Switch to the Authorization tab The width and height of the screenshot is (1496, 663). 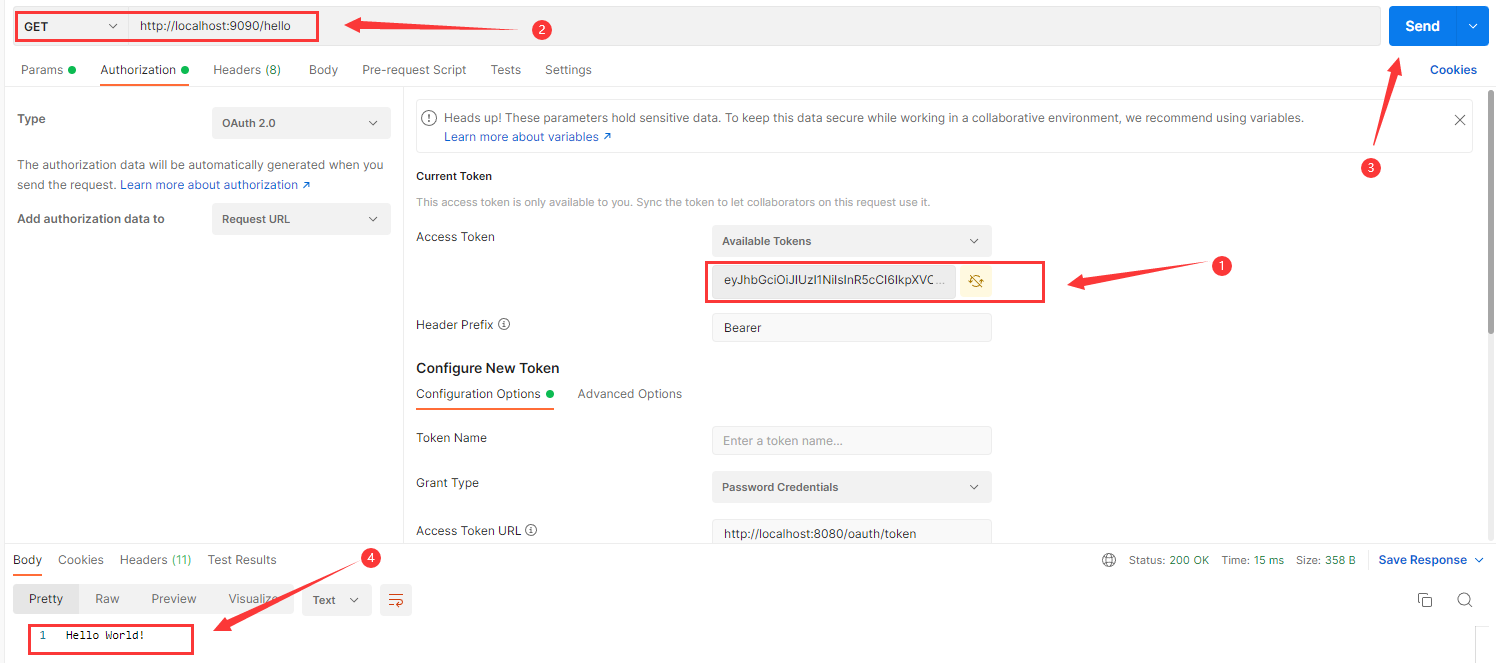[x=144, y=70]
